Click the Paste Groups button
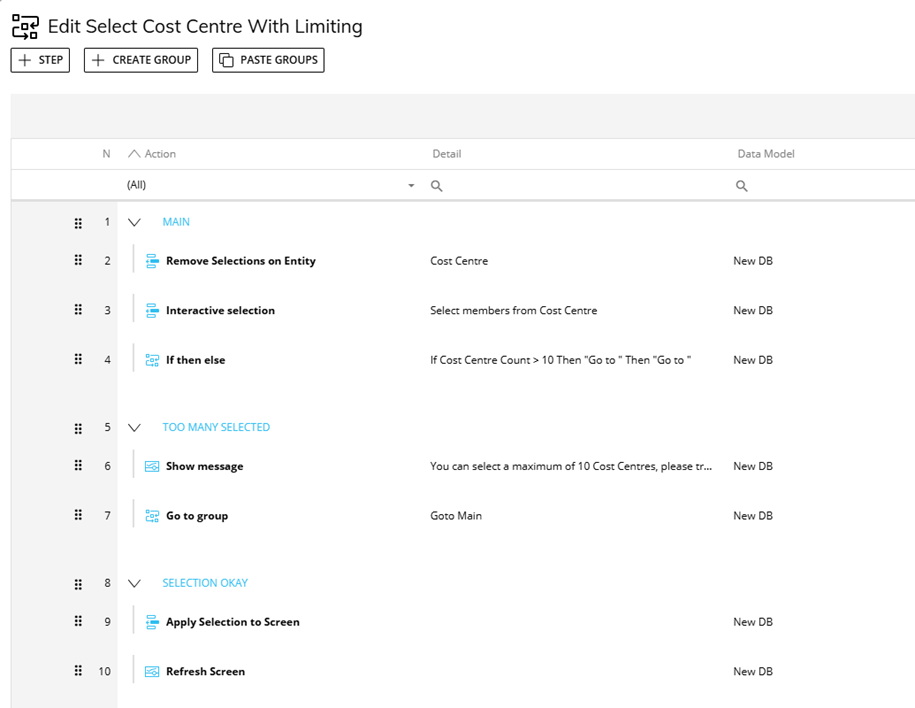The image size is (915, 708). click(268, 60)
